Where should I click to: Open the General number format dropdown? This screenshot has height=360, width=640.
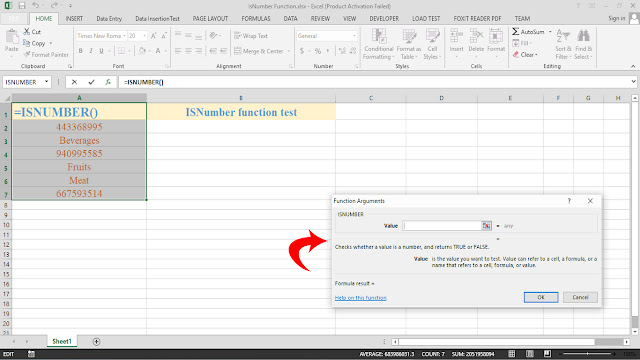coord(354,36)
